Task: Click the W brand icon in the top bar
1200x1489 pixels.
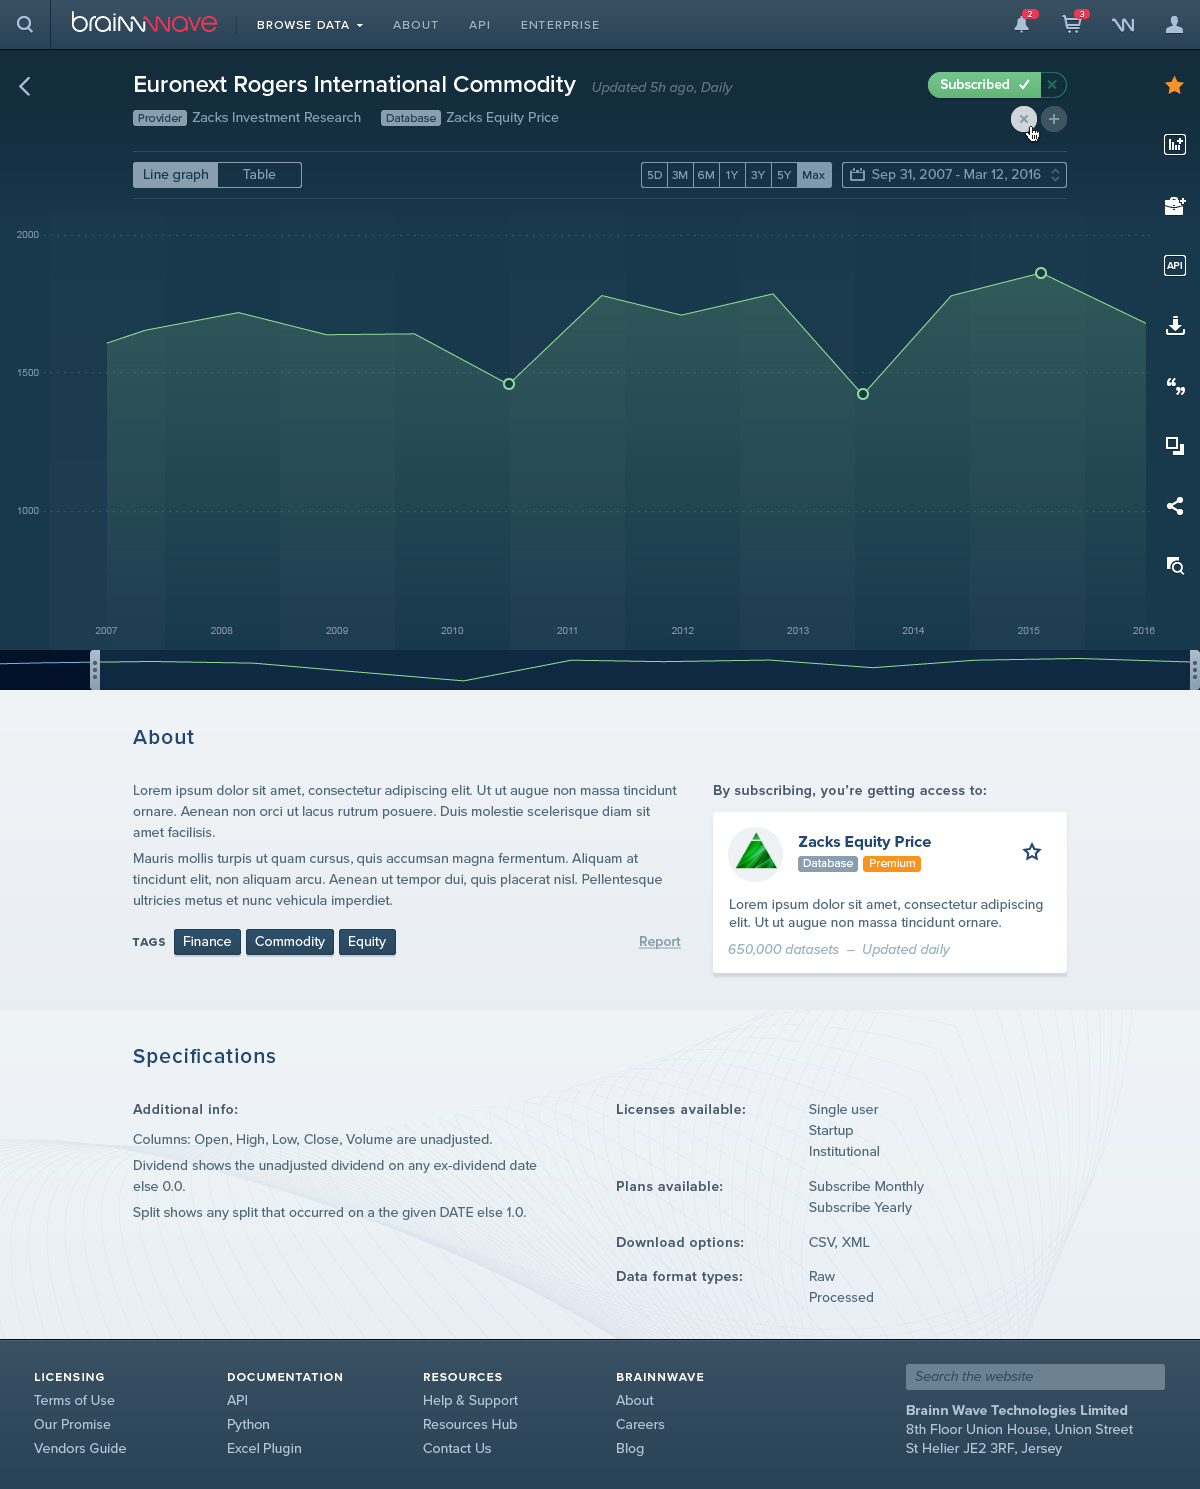Action: (1123, 24)
